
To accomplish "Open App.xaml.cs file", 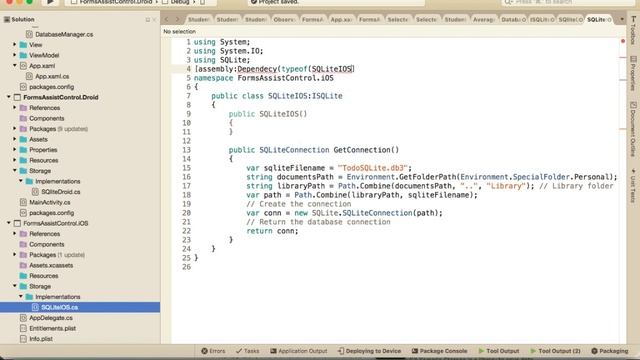I will (x=52, y=76).
